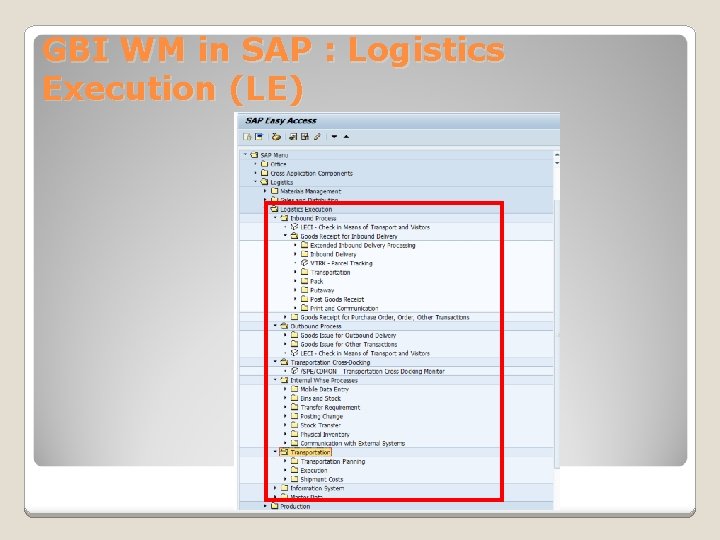The height and width of the screenshot is (540, 720).
Task: Click the User Menu toolbar icon
Action: (247, 137)
